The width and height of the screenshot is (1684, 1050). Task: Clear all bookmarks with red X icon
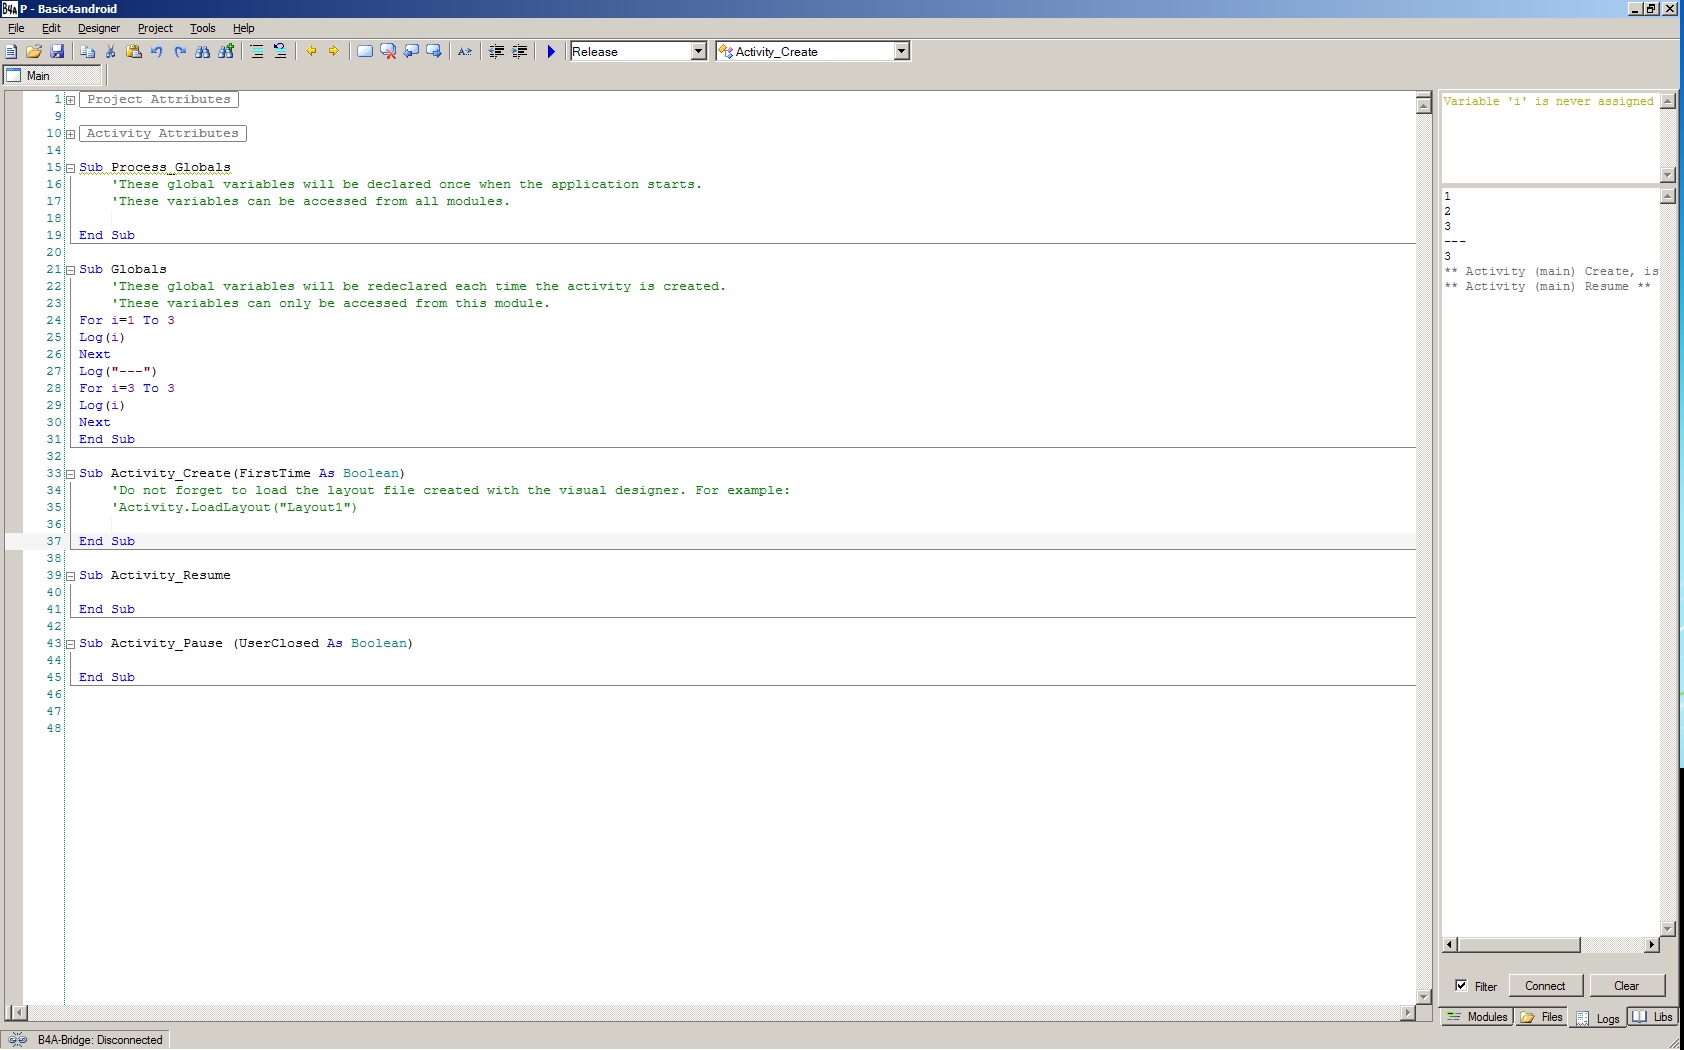tap(388, 51)
